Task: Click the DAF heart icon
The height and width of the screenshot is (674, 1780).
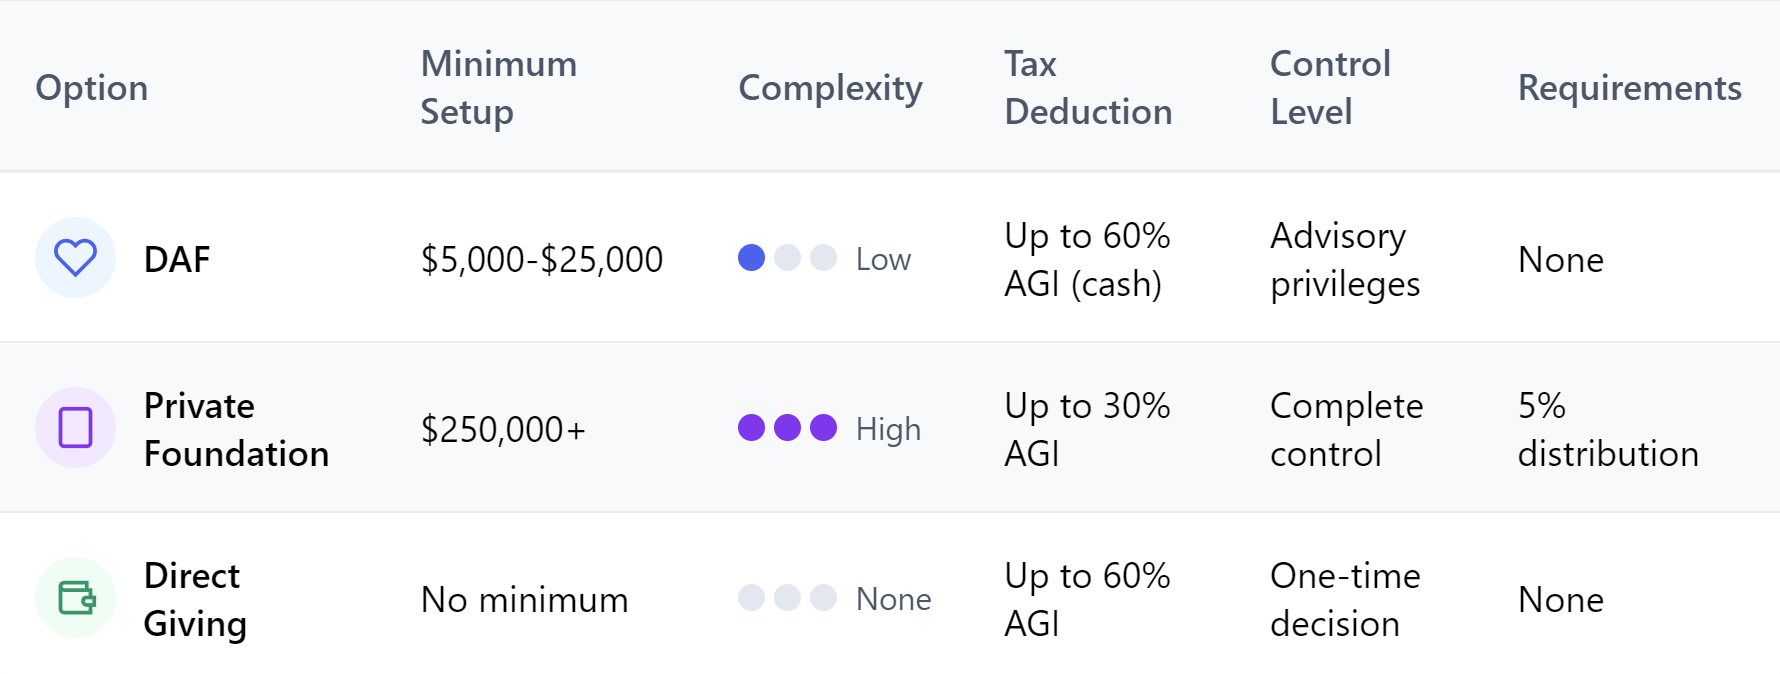Action: point(75,258)
